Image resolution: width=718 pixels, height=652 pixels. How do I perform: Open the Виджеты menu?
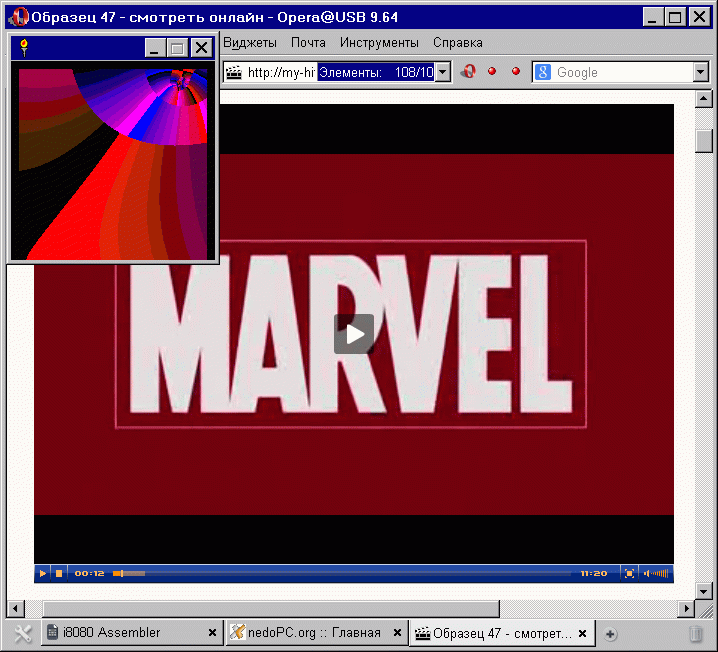coord(250,43)
